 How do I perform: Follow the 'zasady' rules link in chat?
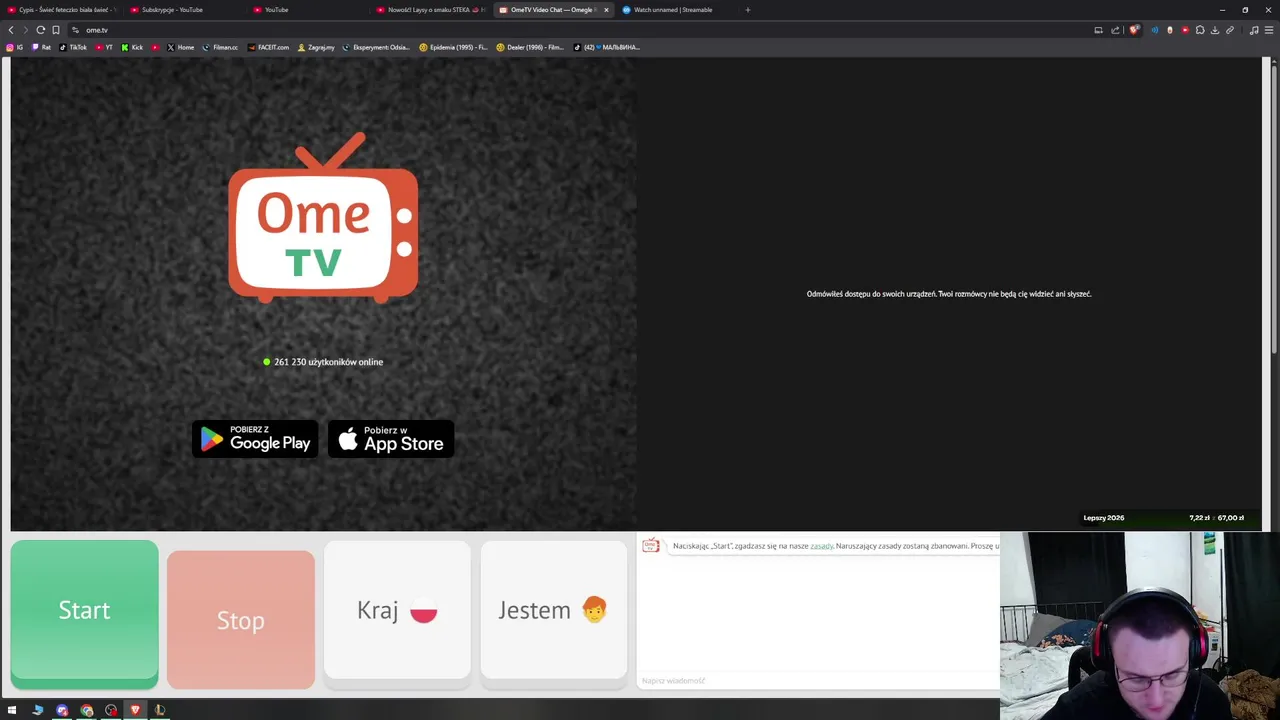(822, 546)
